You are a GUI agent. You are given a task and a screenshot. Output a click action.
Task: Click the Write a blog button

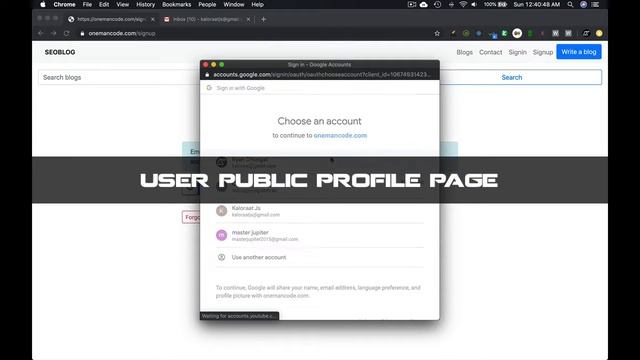(x=579, y=52)
